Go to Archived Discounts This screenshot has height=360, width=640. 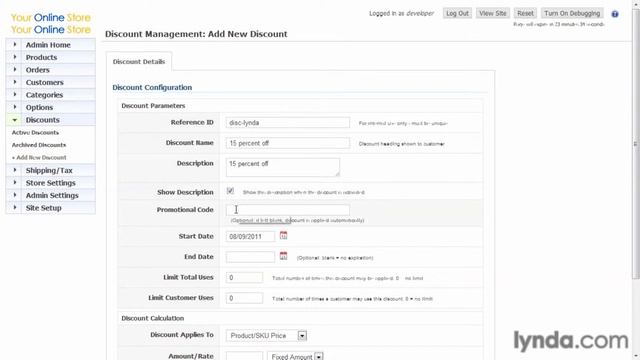pyautogui.click(x=39, y=145)
